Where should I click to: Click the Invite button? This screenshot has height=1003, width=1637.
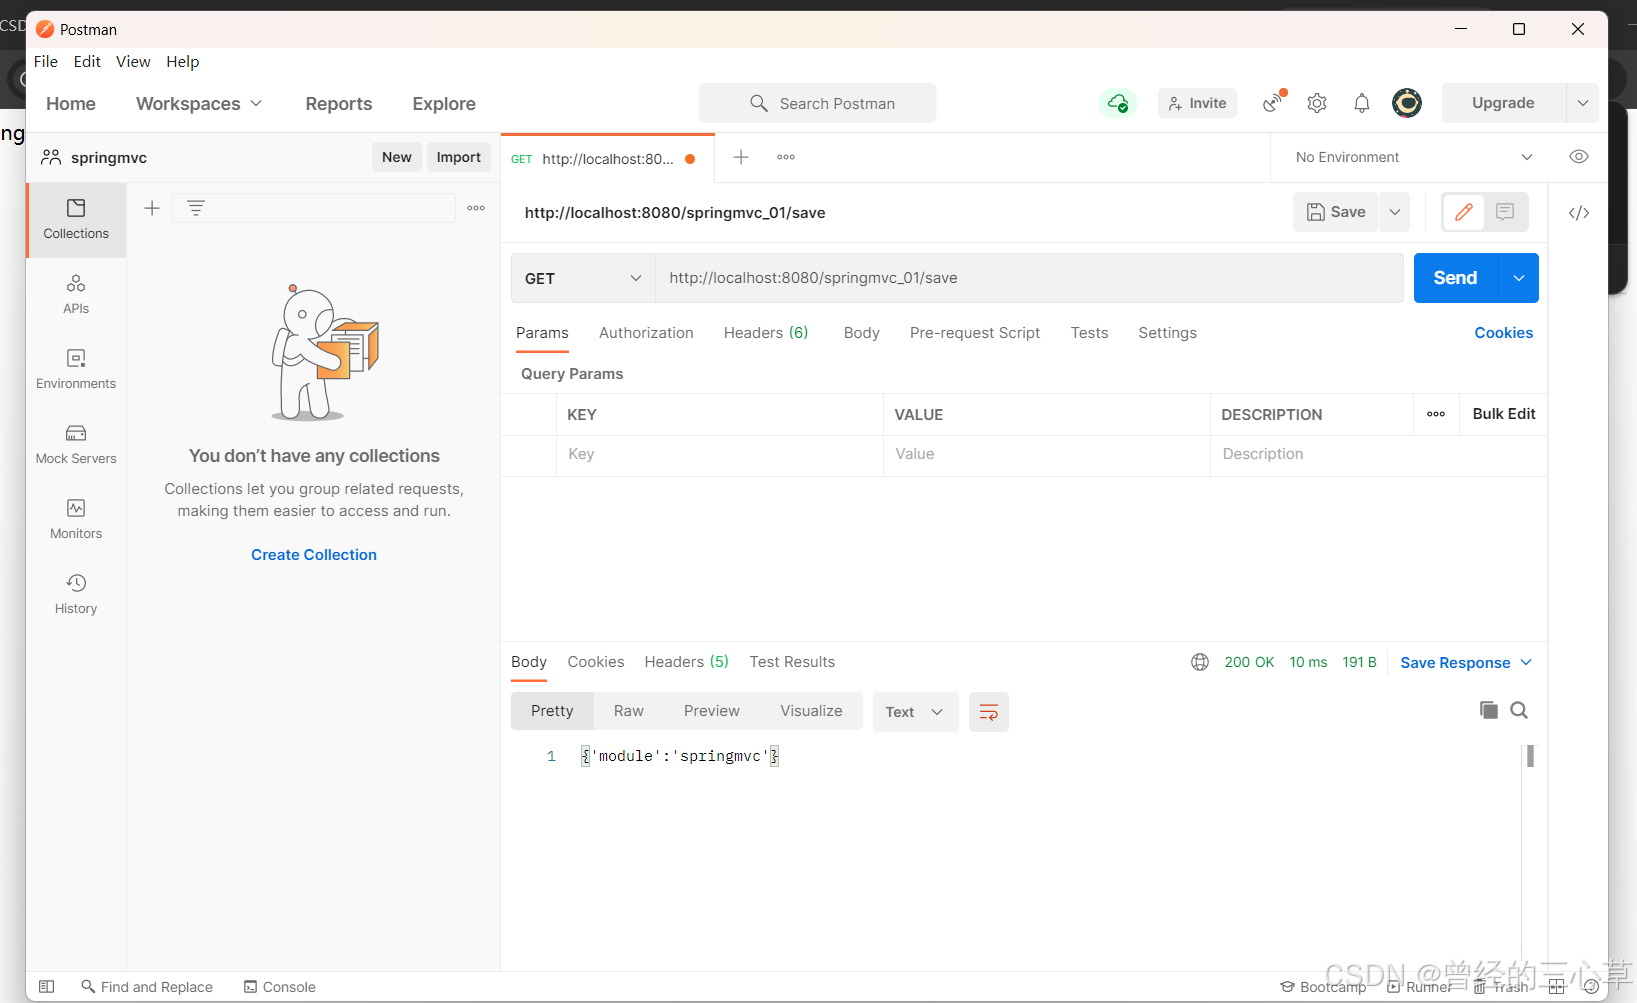pyautogui.click(x=1197, y=103)
